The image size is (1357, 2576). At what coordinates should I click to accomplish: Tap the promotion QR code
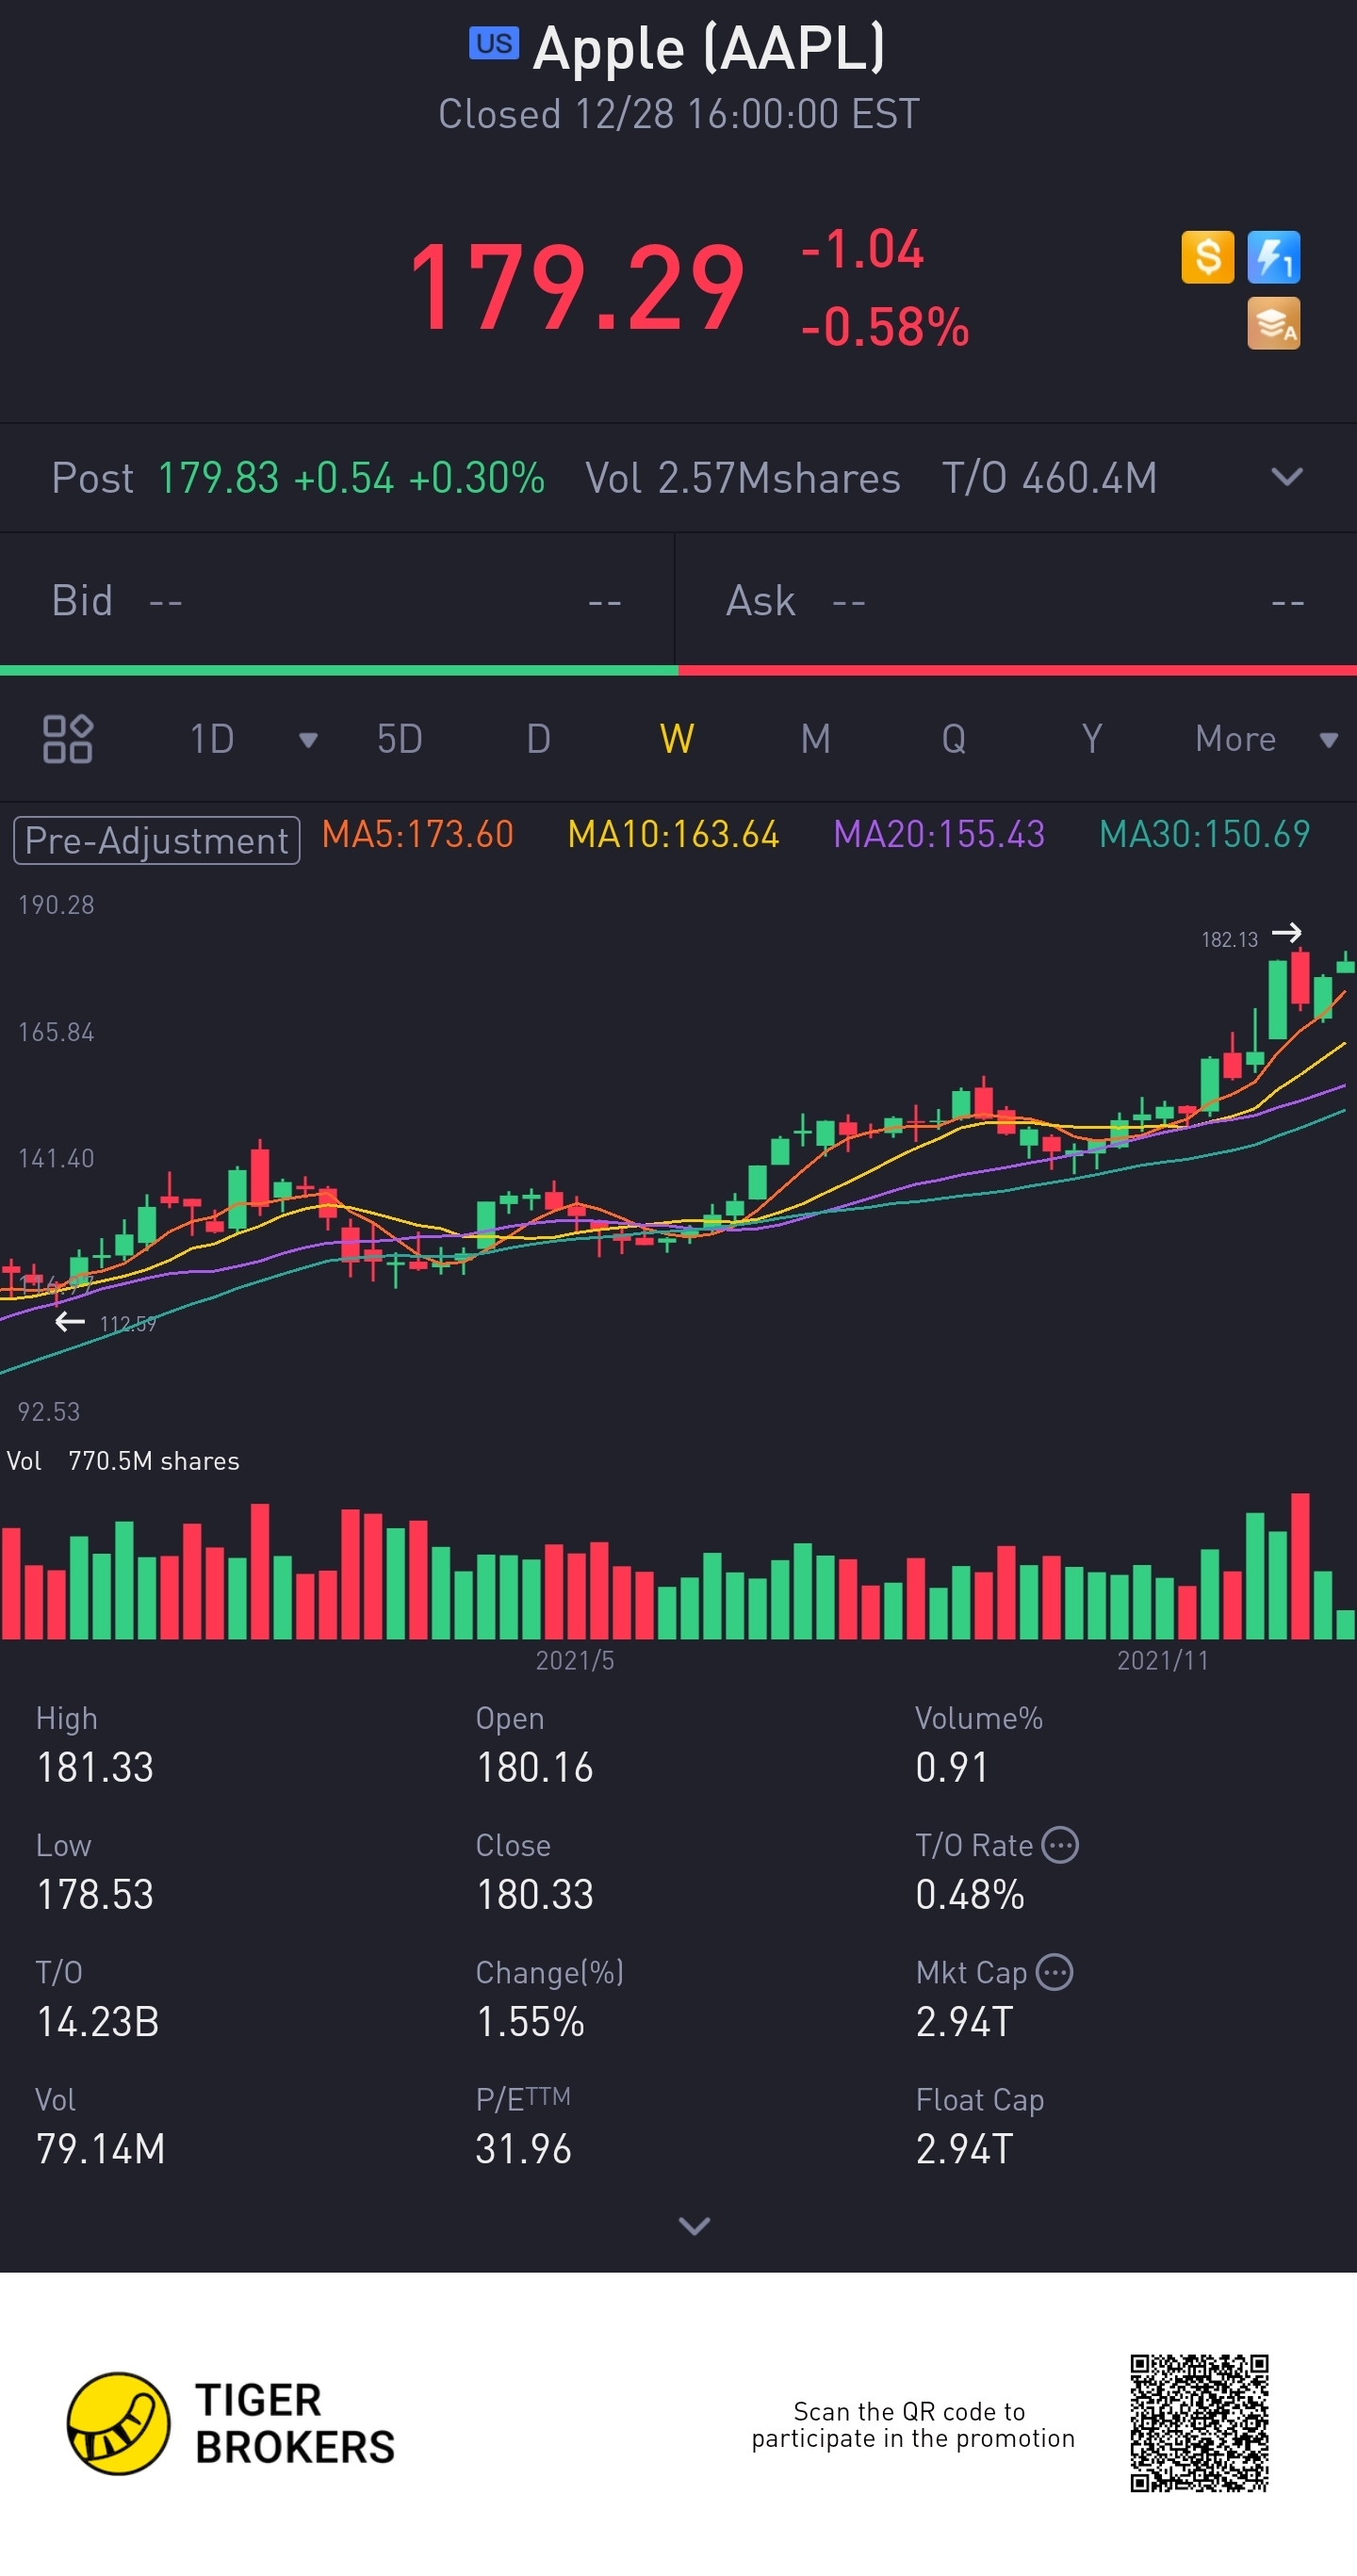(x=1199, y=2423)
